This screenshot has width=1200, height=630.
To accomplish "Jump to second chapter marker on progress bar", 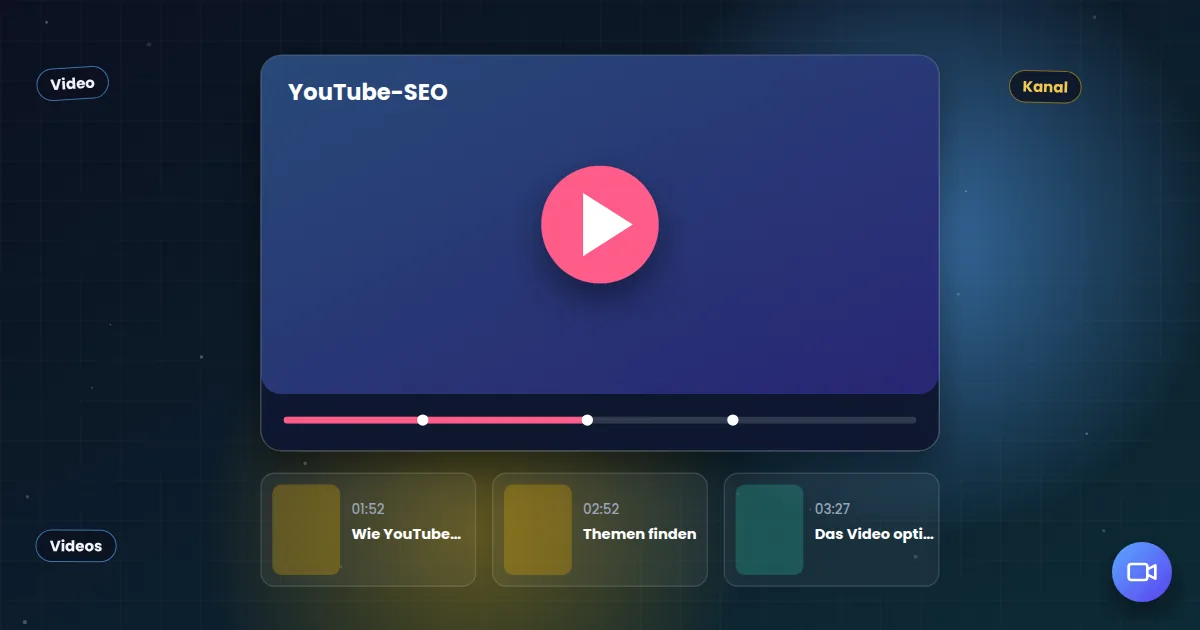I will coord(587,420).
